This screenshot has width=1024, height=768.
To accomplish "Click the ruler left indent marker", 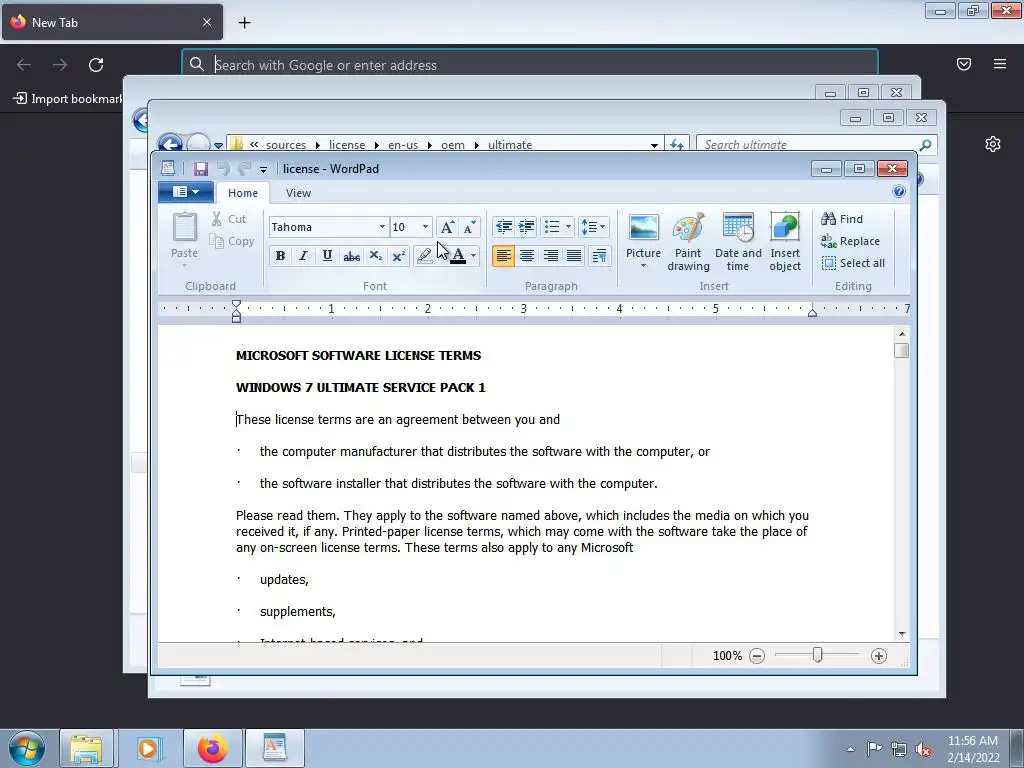I will point(236,311).
